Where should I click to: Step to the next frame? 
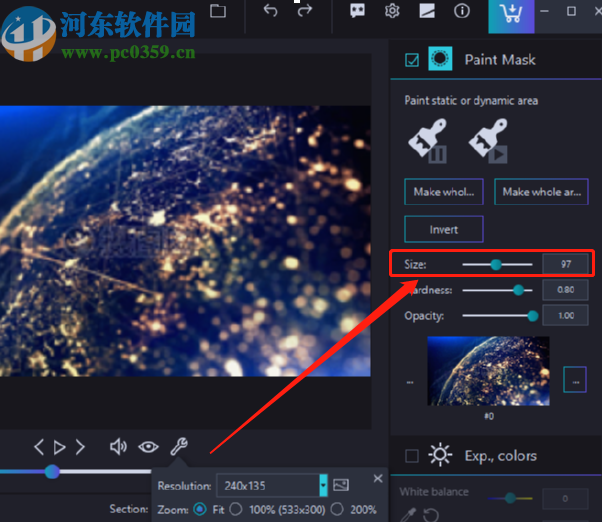coord(80,447)
